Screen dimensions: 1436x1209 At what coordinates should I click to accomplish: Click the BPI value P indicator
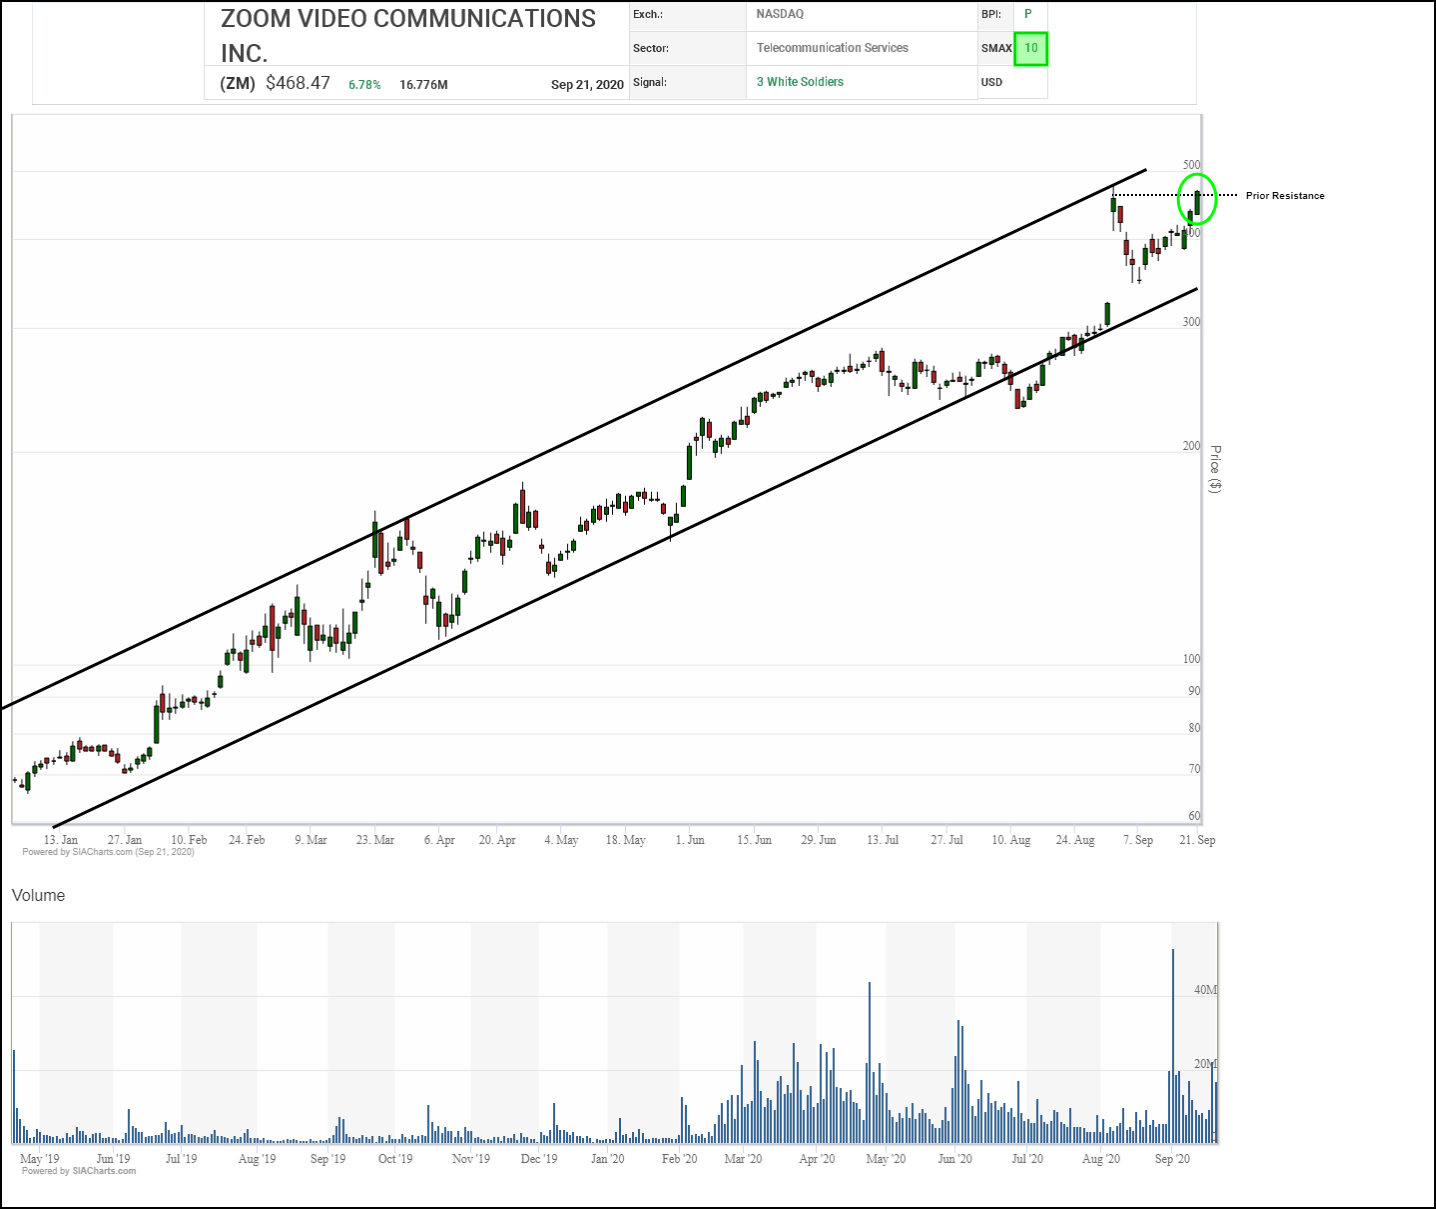tap(1028, 14)
